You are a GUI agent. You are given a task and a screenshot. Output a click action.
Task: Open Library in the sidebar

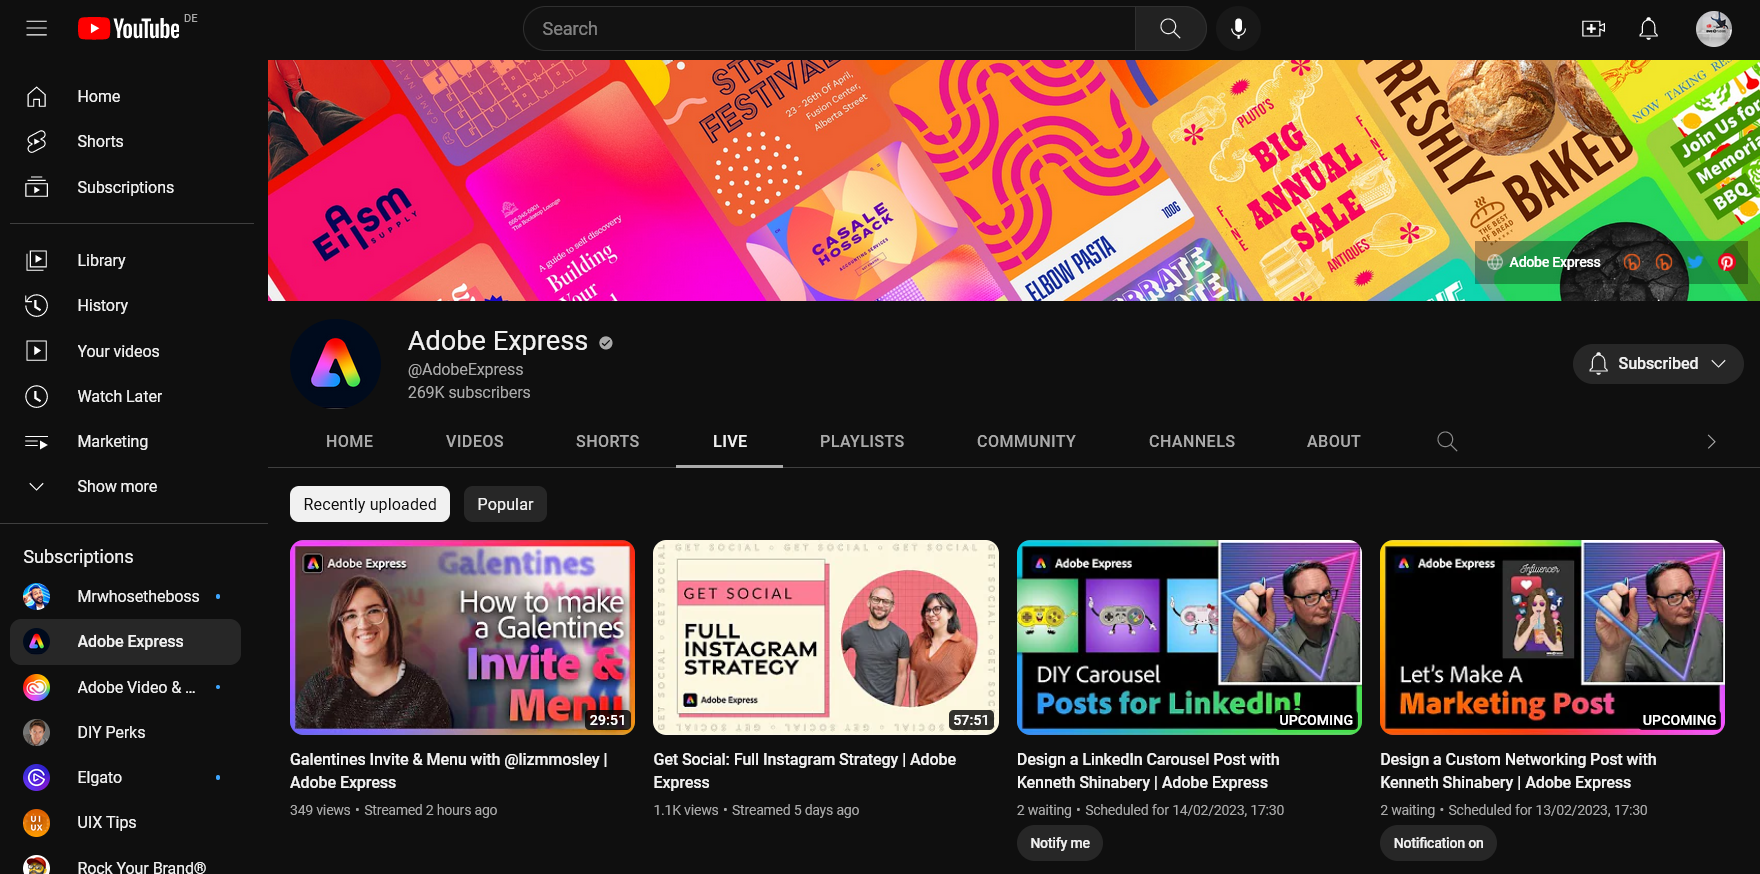tap(130, 260)
